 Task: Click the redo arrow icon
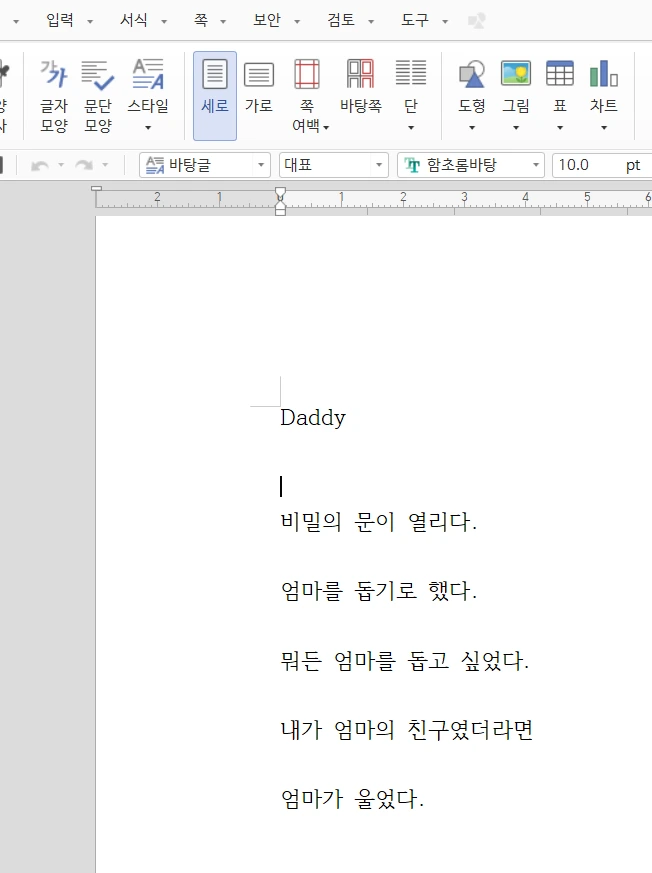[84, 165]
